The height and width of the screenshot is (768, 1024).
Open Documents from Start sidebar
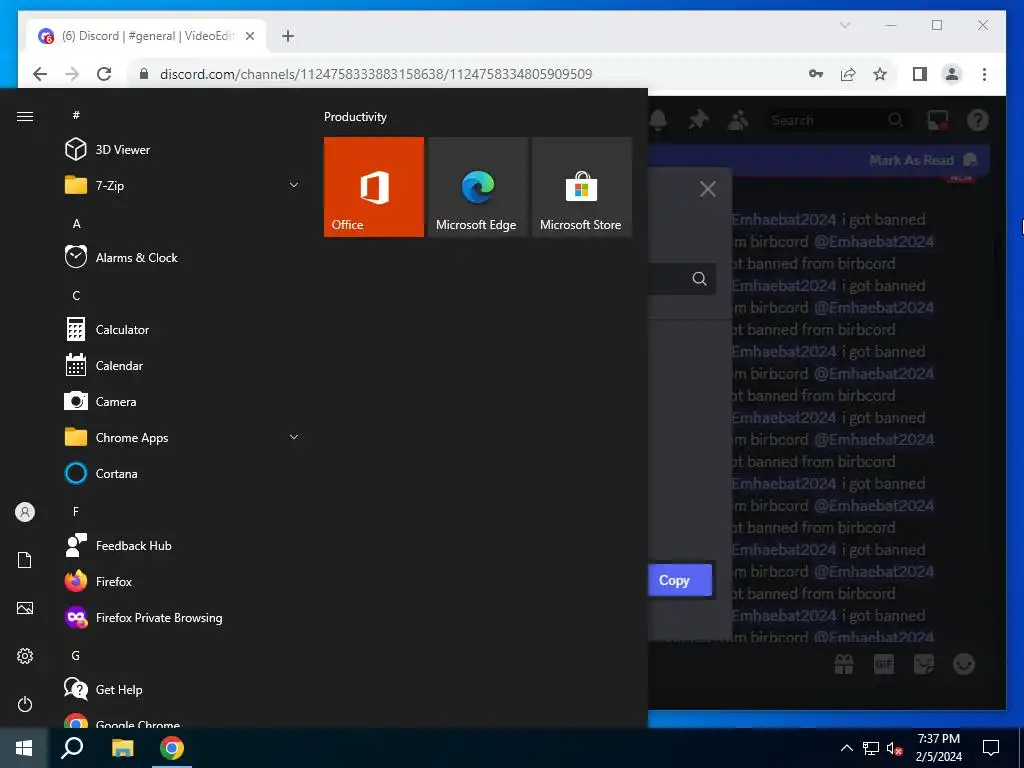tap(25, 560)
